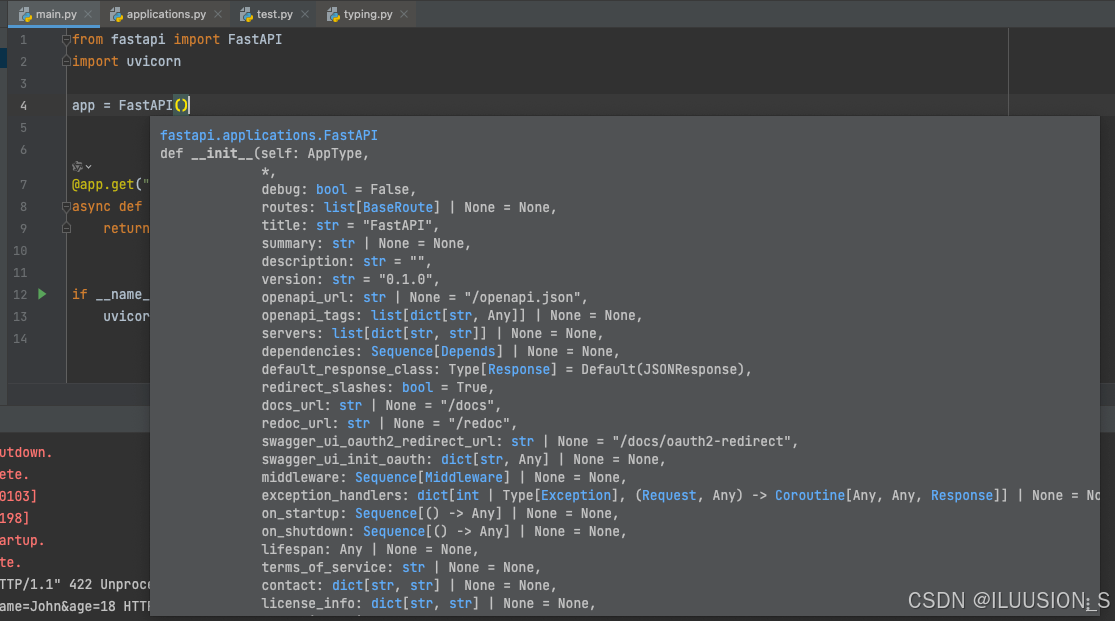1115x621 pixels.
Task: Click the Python file icon on typing.py tab
Action: click(333, 14)
